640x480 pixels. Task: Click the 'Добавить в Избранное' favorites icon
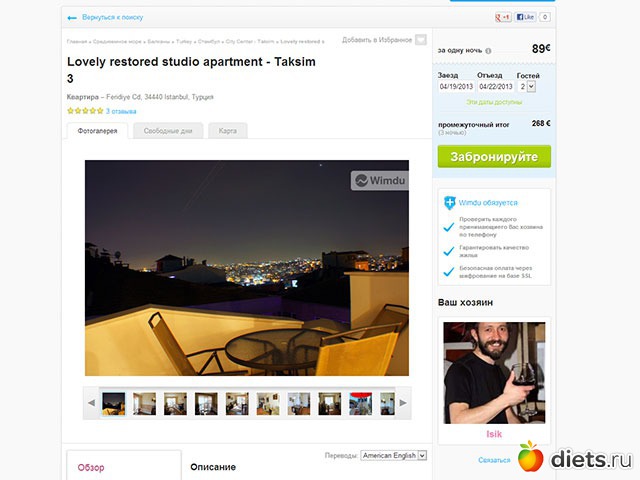pyautogui.click(x=421, y=40)
